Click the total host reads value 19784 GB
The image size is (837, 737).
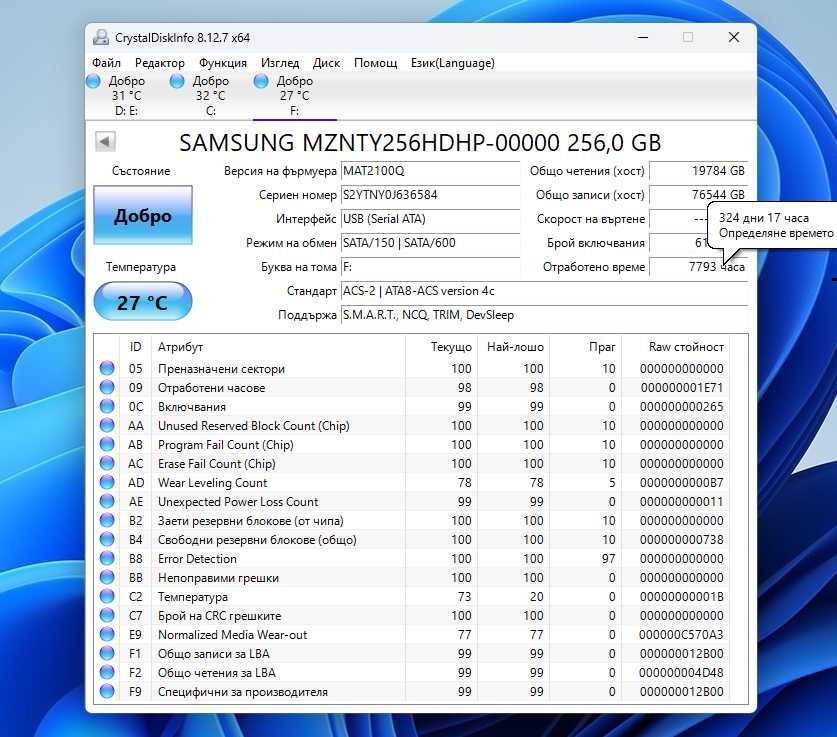click(699, 171)
